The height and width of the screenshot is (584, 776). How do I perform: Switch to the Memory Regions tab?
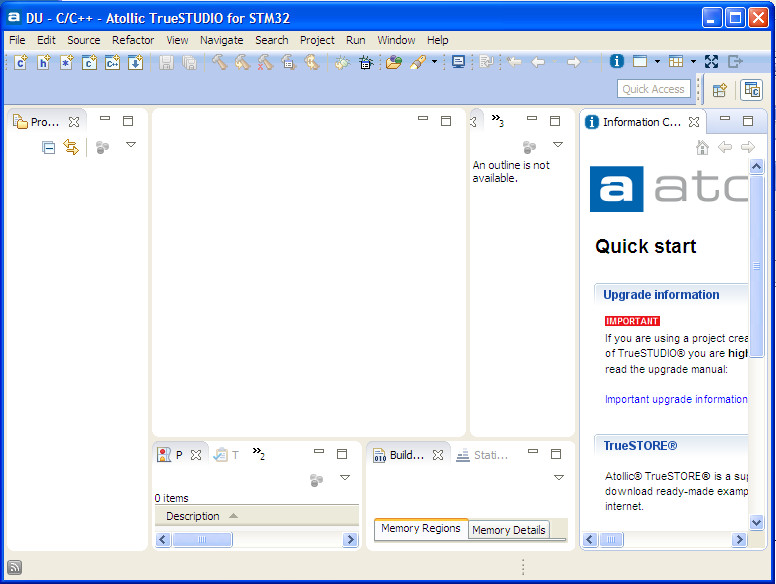[421, 529]
